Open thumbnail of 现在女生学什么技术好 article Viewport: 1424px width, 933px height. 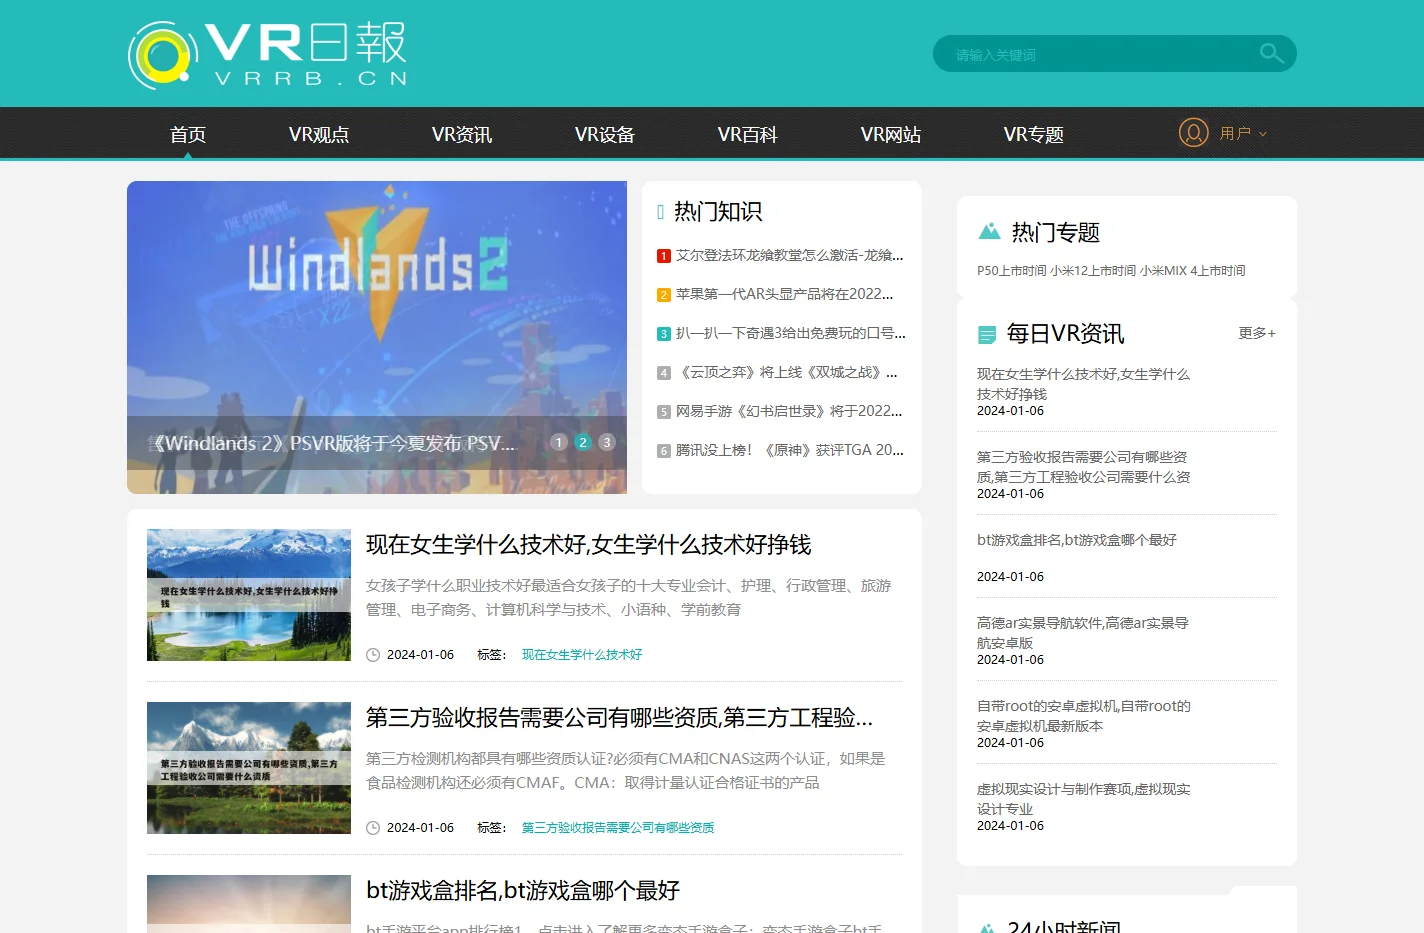249,595
